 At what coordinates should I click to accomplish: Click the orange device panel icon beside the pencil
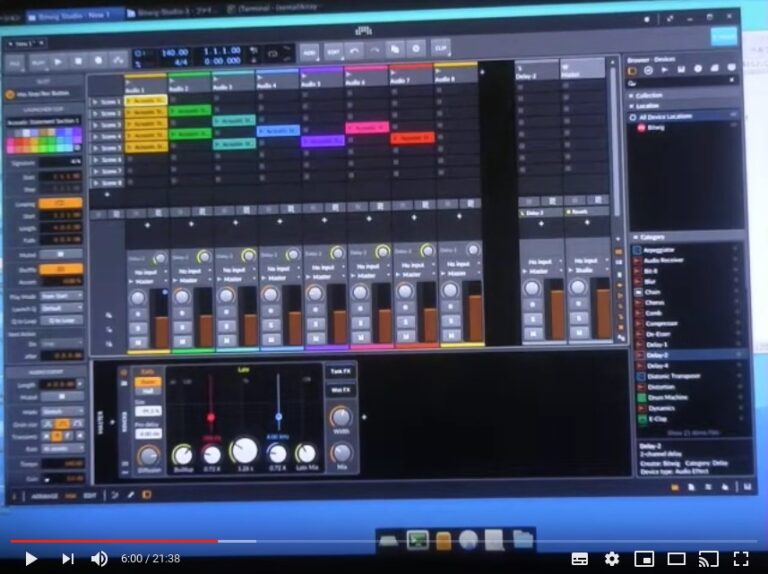click(x=146, y=495)
